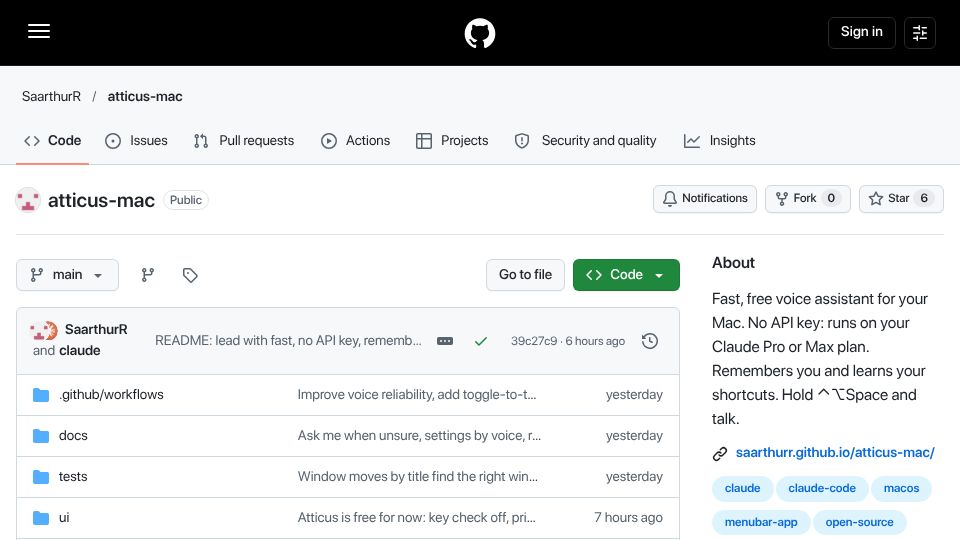The image size is (960, 540).
Task: Open the Pull requests tab
Action: pyautogui.click(x=244, y=141)
